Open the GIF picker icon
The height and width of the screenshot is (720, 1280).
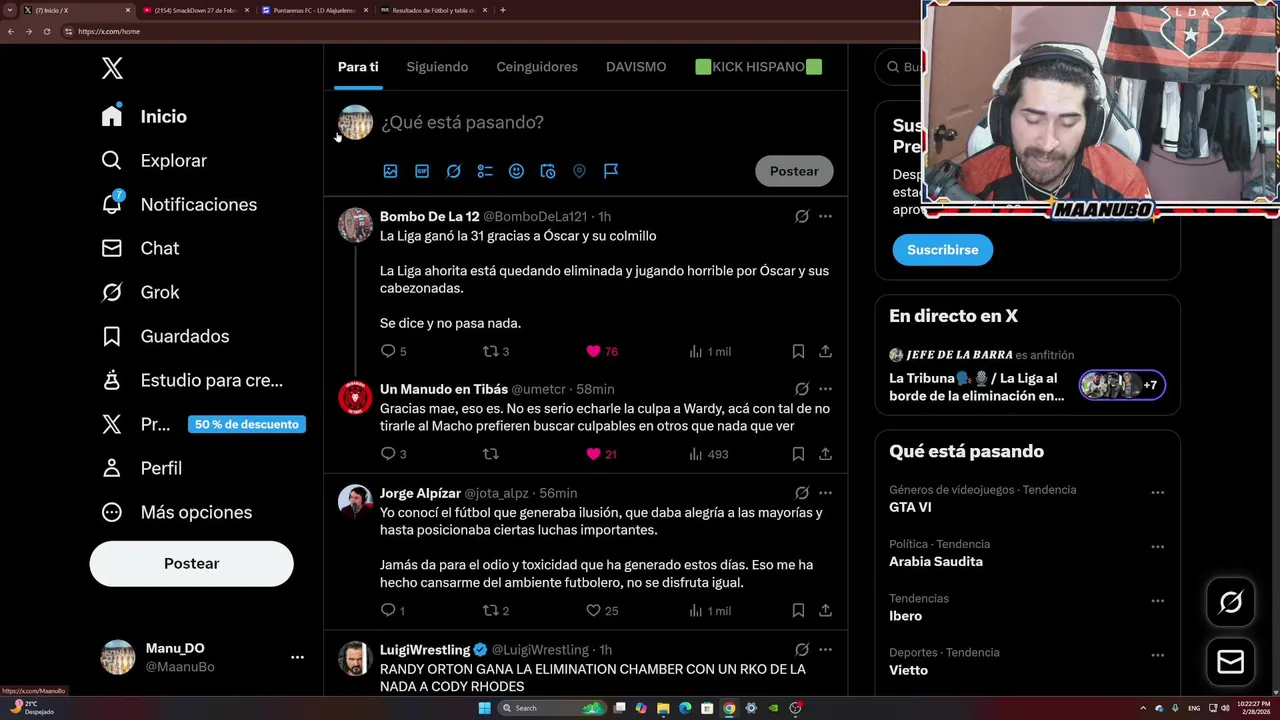[422, 171]
